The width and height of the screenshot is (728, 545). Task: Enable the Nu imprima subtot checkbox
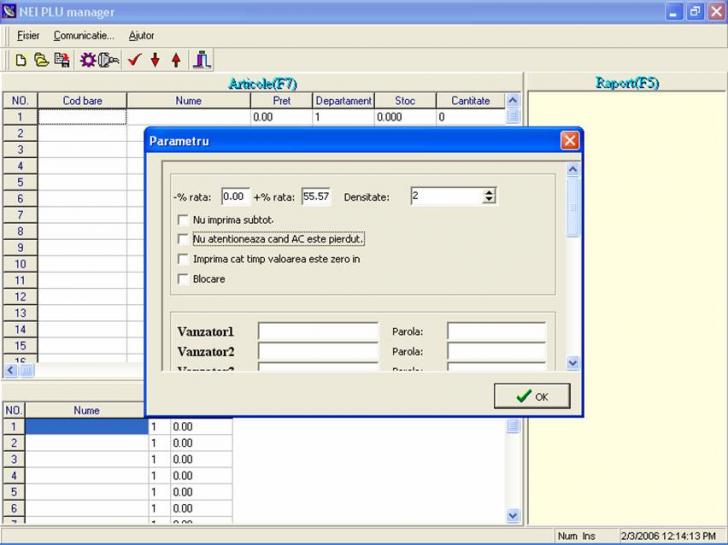183,220
